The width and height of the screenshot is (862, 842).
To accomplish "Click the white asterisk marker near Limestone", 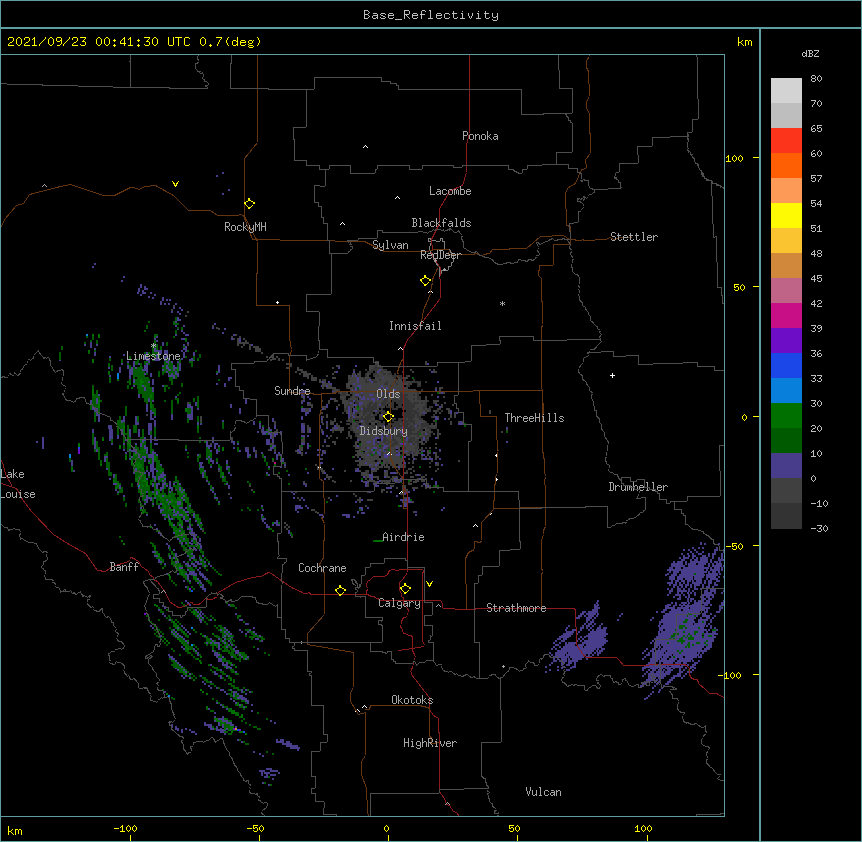I will click(154, 346).
